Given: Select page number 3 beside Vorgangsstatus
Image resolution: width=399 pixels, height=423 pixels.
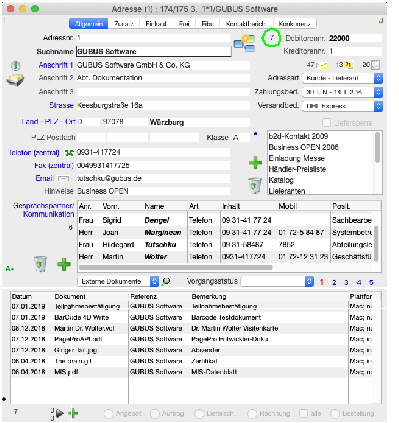Looking at the screenshot, I should pyautogui.click(x=346, y=282).
